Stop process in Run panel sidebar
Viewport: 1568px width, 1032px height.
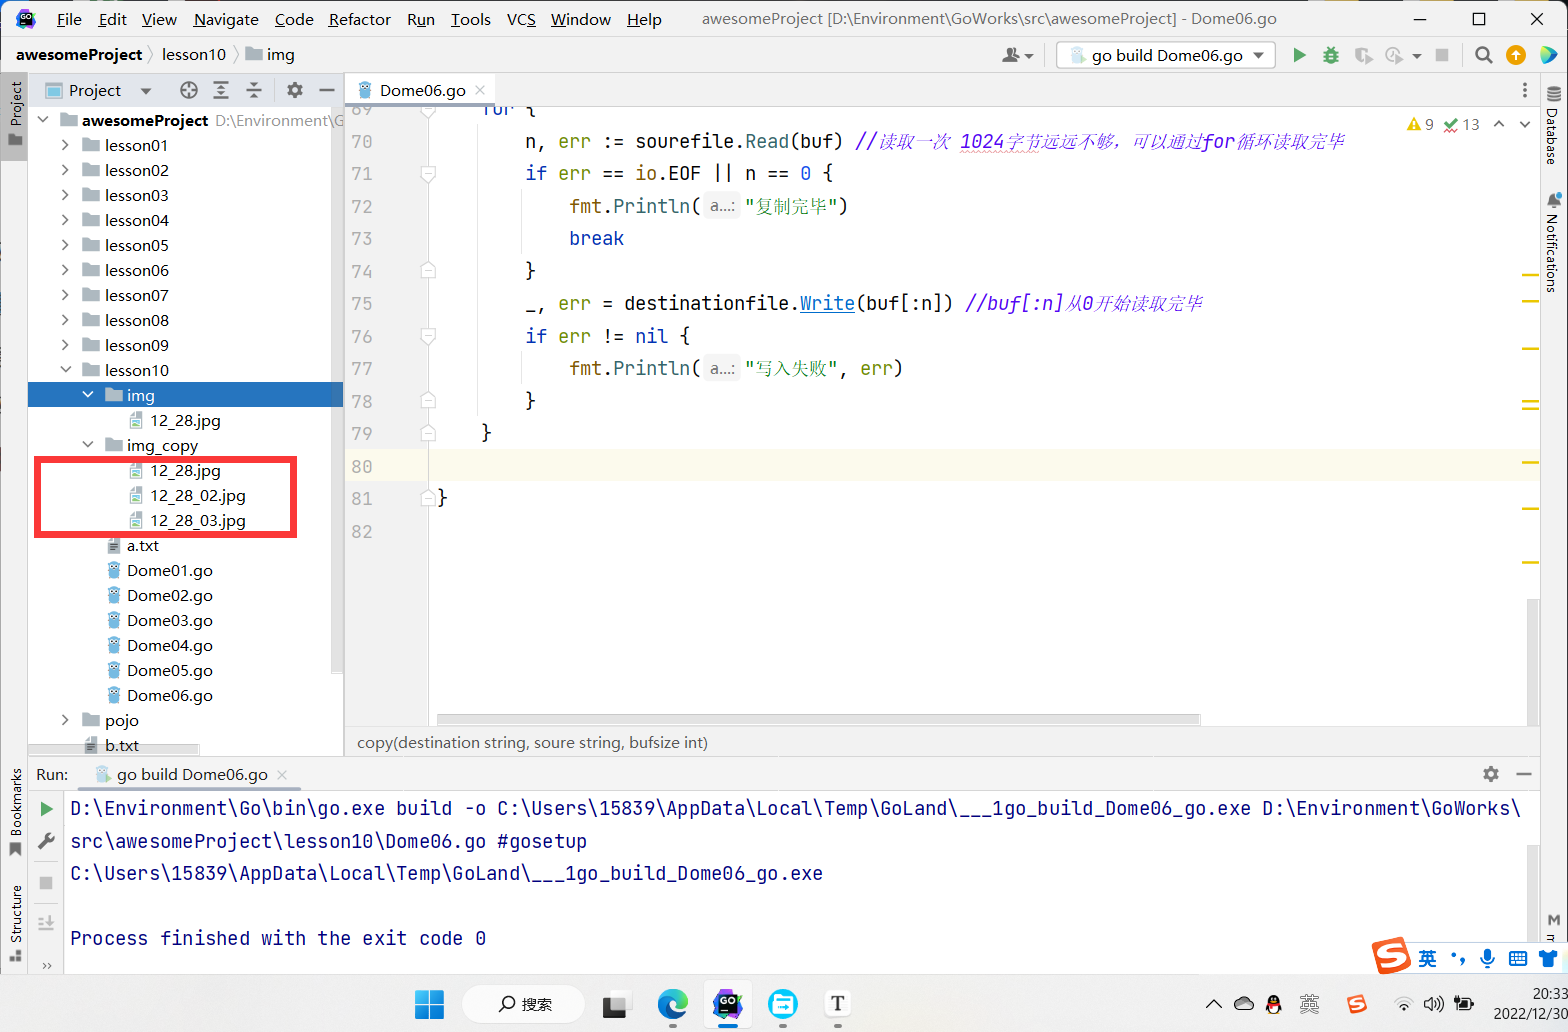pos(46,883)
